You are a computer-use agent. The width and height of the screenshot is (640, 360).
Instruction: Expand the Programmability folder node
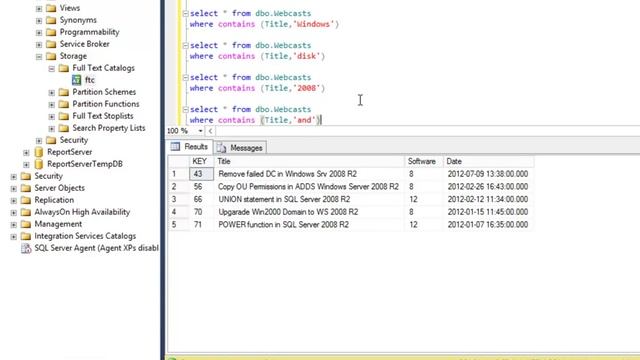pos(39,32)
